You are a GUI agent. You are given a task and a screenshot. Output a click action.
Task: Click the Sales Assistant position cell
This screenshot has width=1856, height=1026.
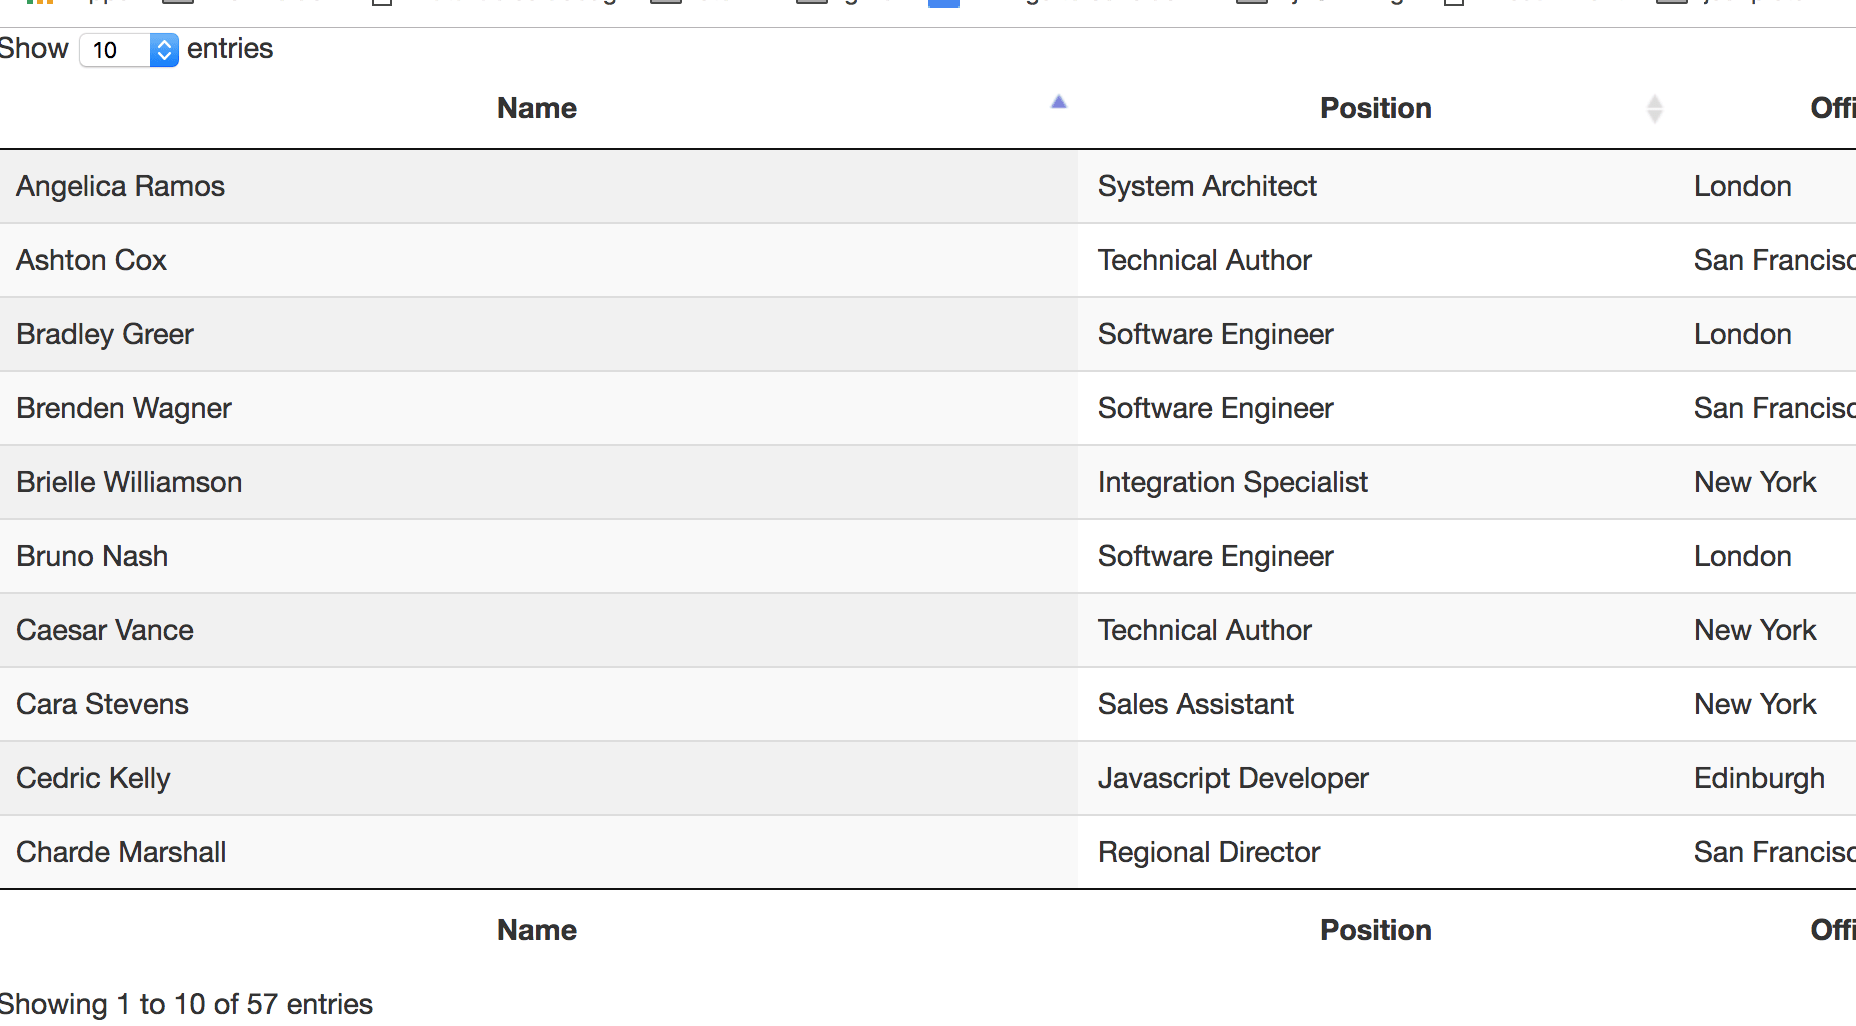coord(1195,704)
